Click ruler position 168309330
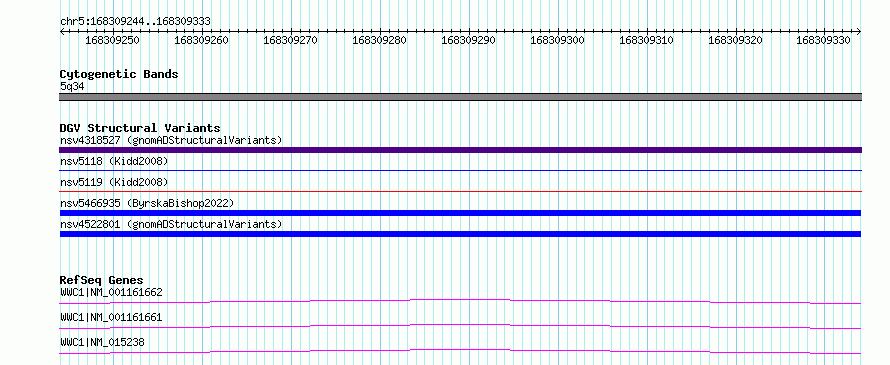The image size is (890, 365). click(824, 40)
